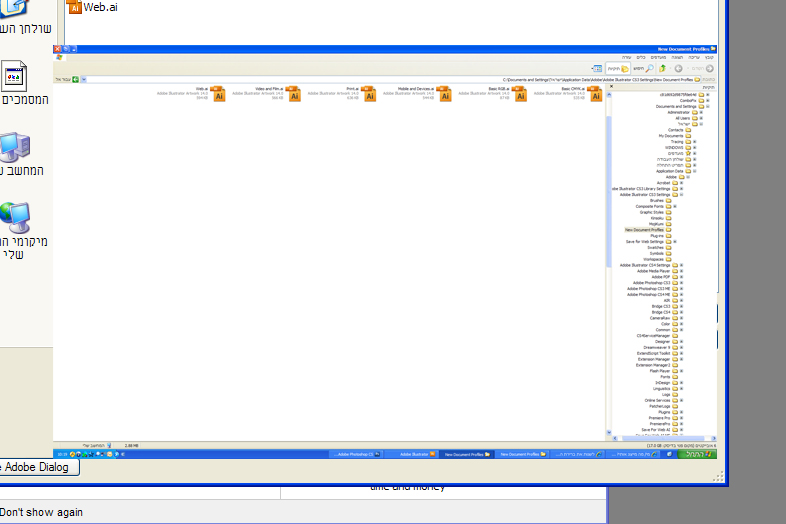The image size is (786, 524).
Task: Select the Web.ai file icon in the file list
Action: 219,94
